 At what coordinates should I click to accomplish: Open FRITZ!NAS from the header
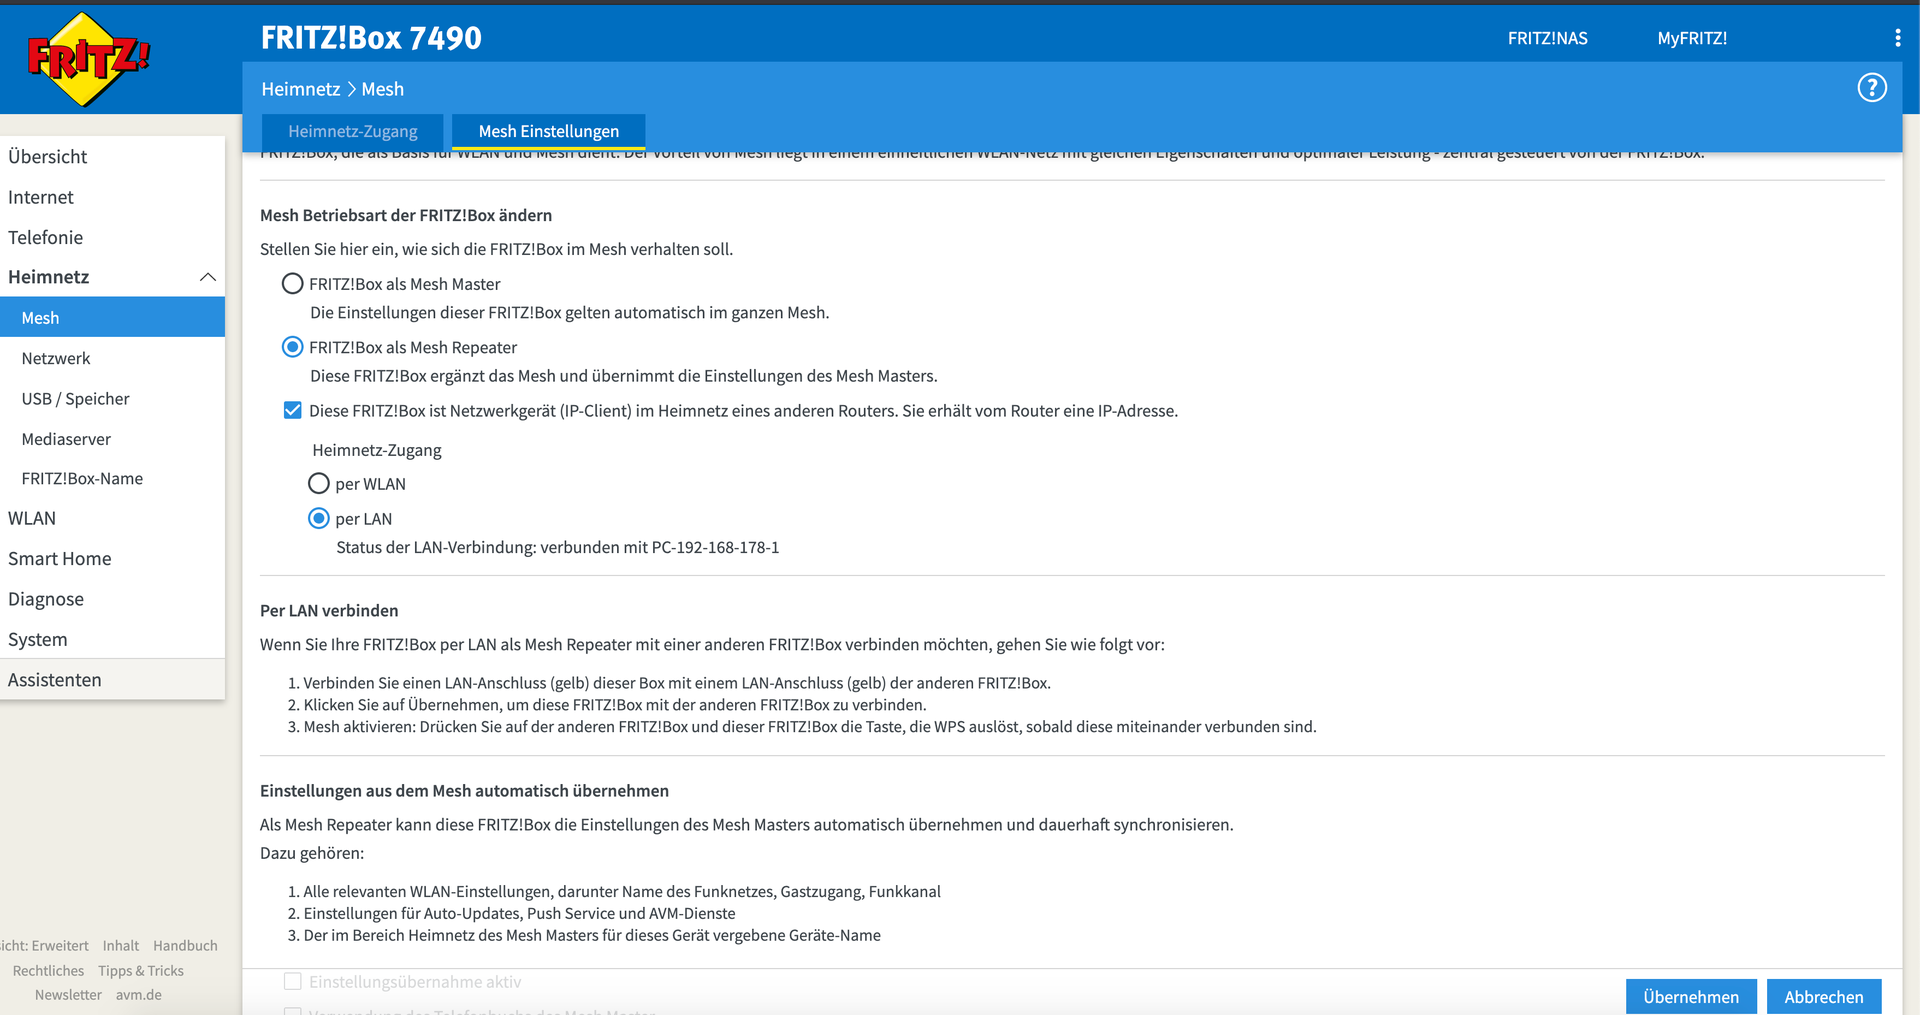(x=1547, y=38)
